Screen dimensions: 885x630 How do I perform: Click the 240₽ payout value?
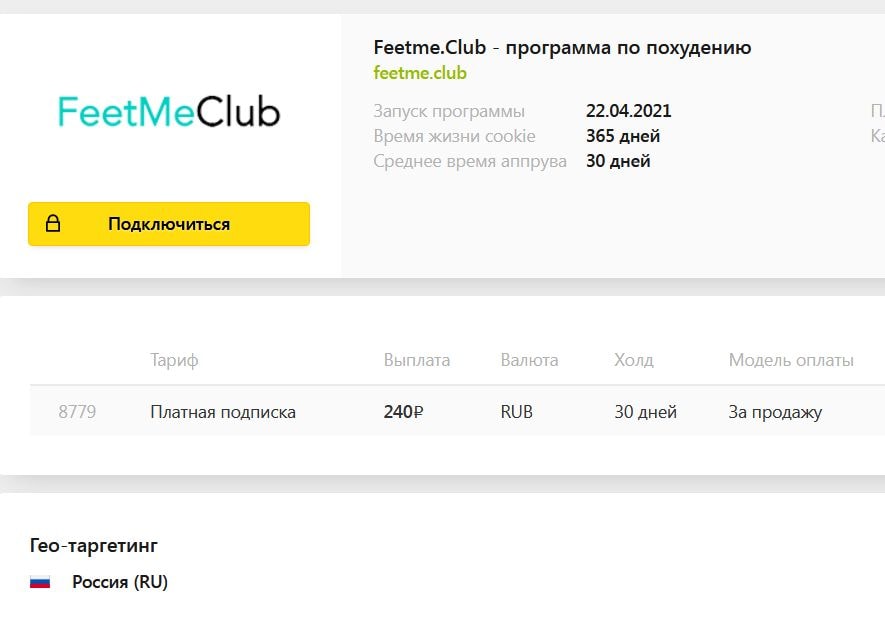click(x=403, y=412)
